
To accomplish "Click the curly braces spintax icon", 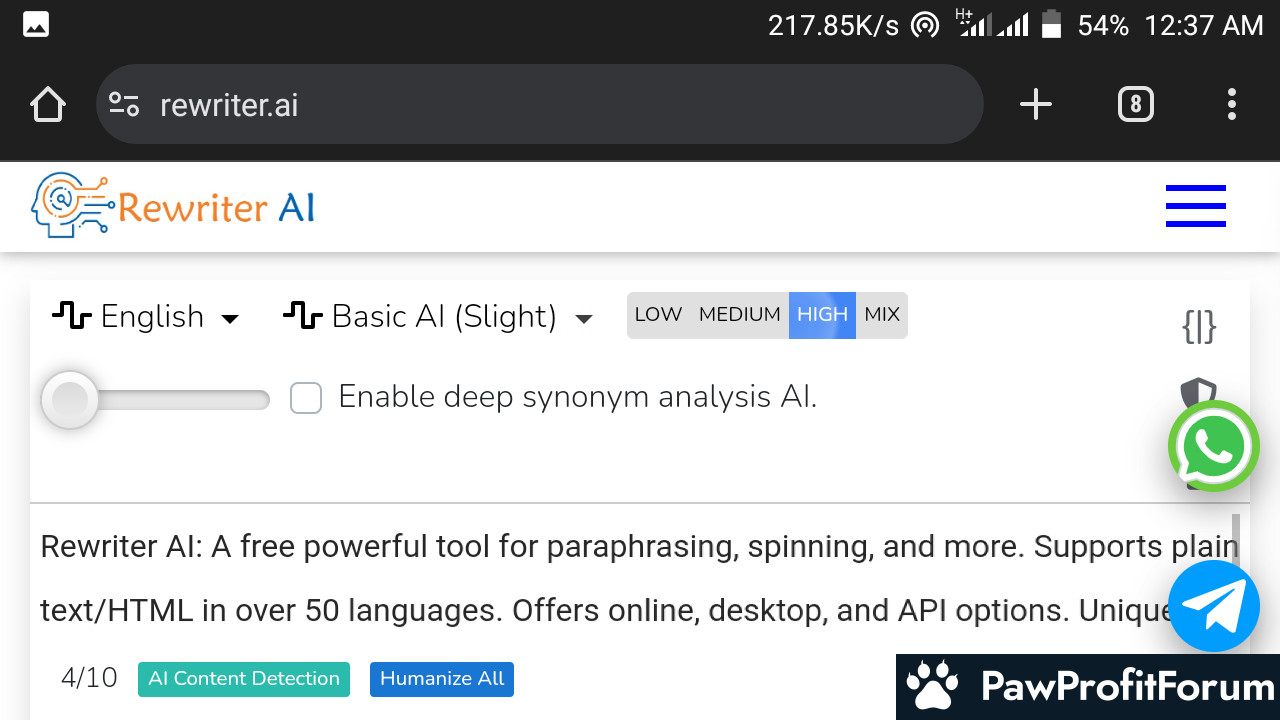I will pos(1199,326).
